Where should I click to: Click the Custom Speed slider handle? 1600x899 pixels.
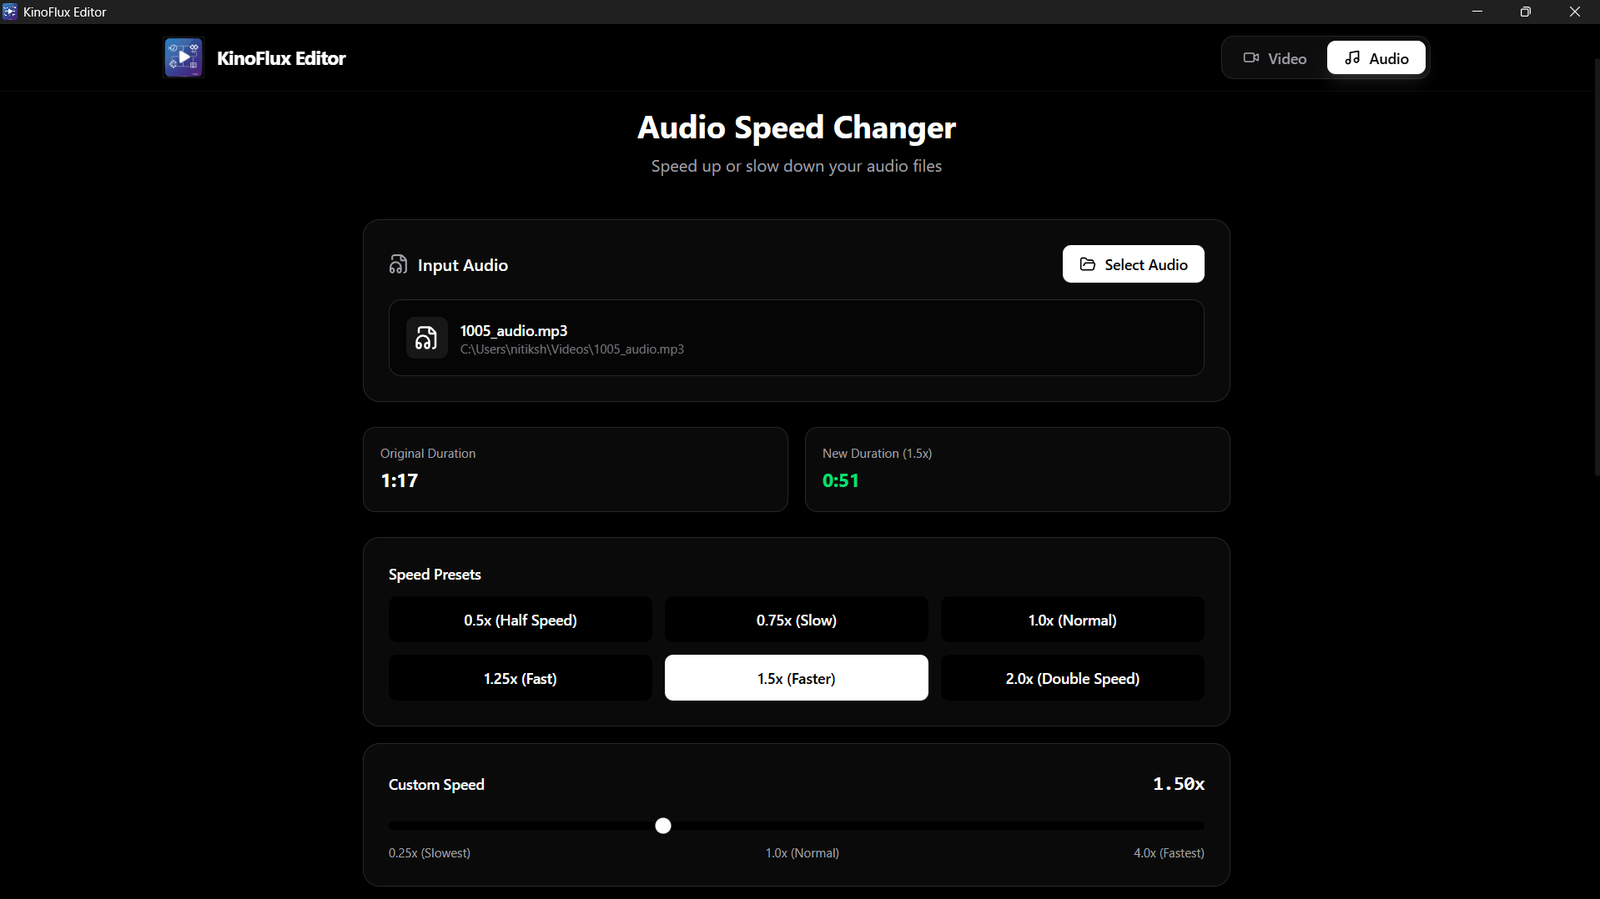point(663,826)
